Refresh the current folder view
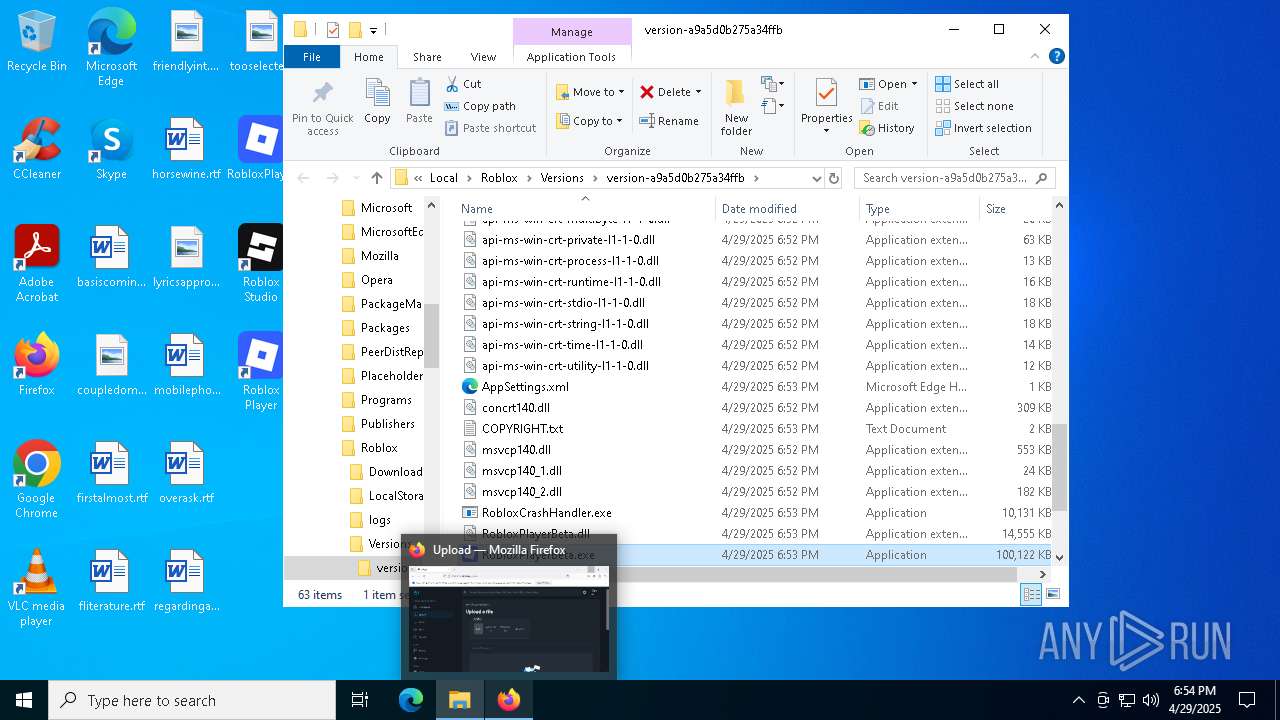Screen dimensions: 1280x720 click(x=834, y=178)
